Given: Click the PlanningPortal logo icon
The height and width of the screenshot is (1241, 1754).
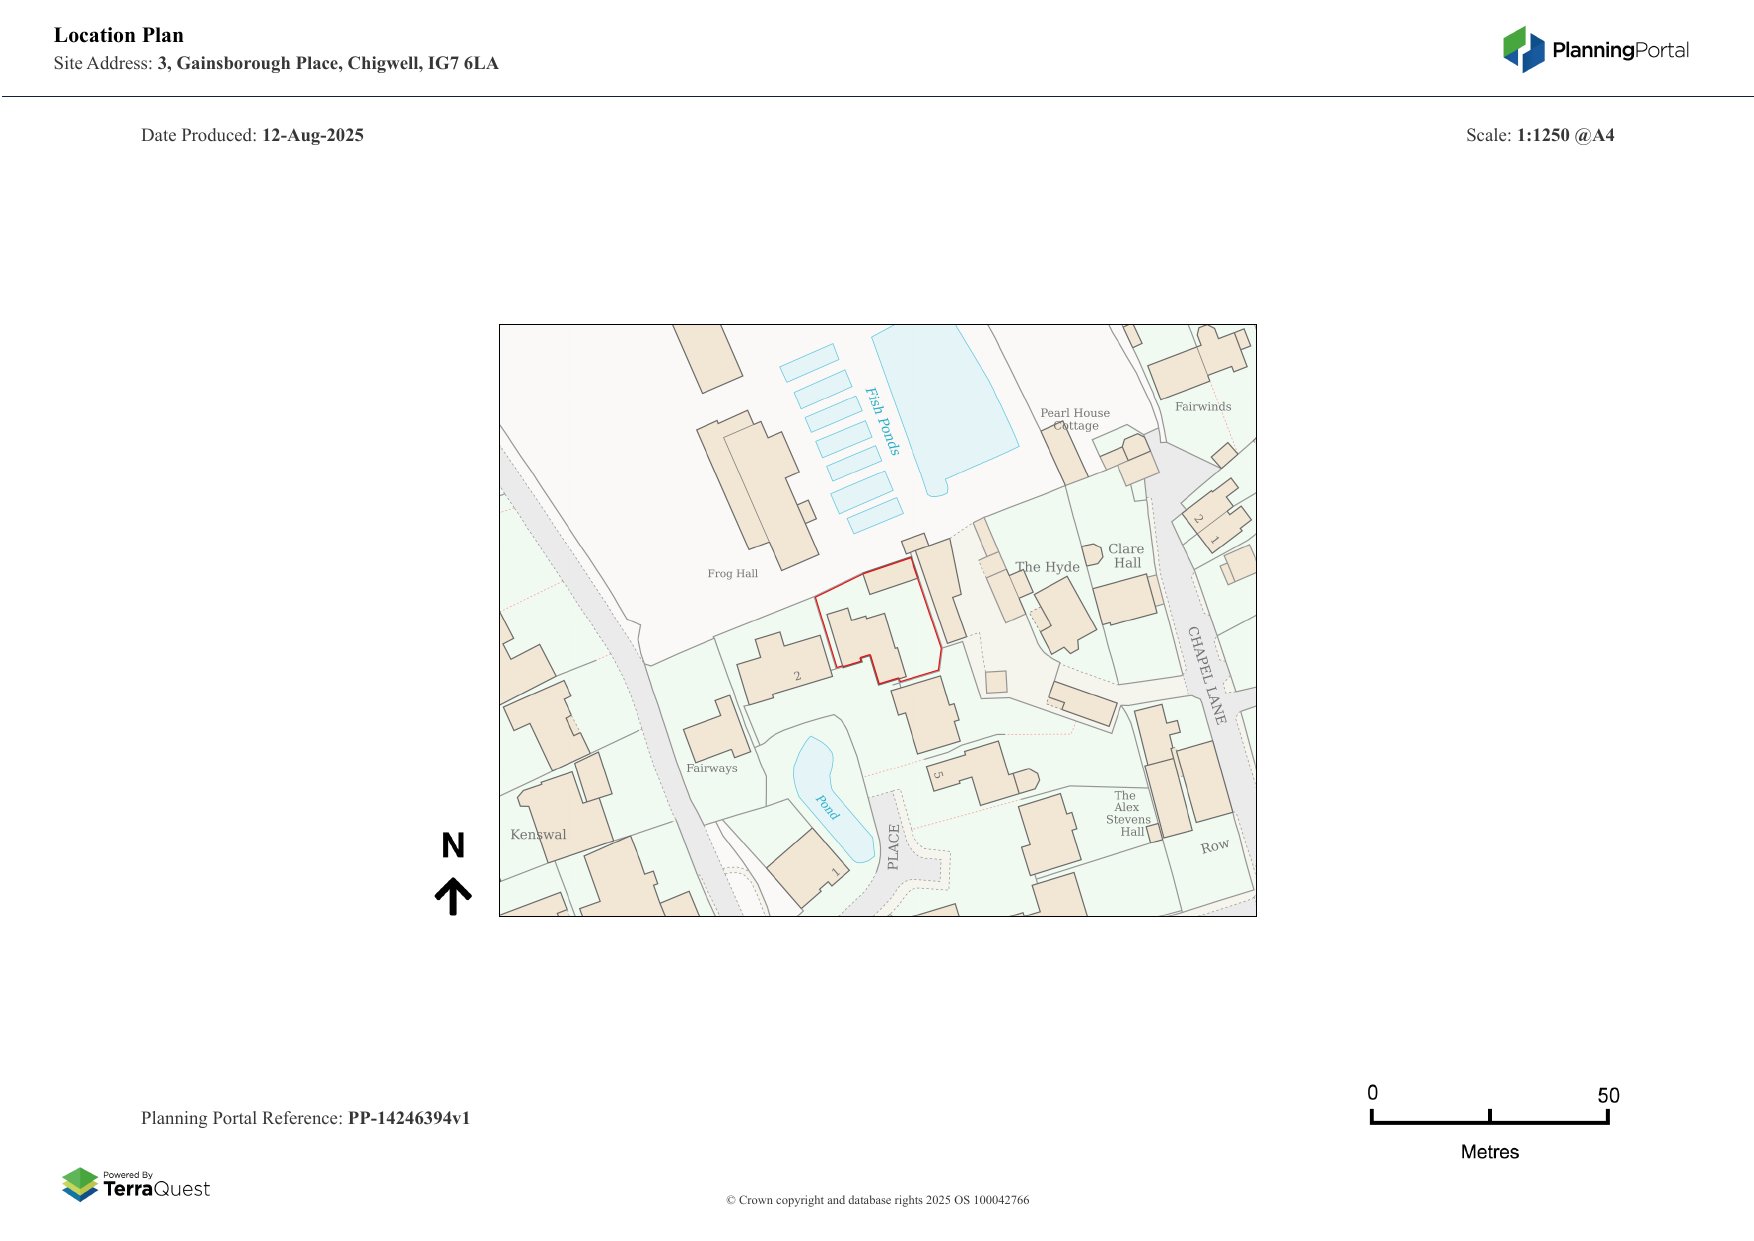Looking at the screenshot, I should tap(1524, 49).
